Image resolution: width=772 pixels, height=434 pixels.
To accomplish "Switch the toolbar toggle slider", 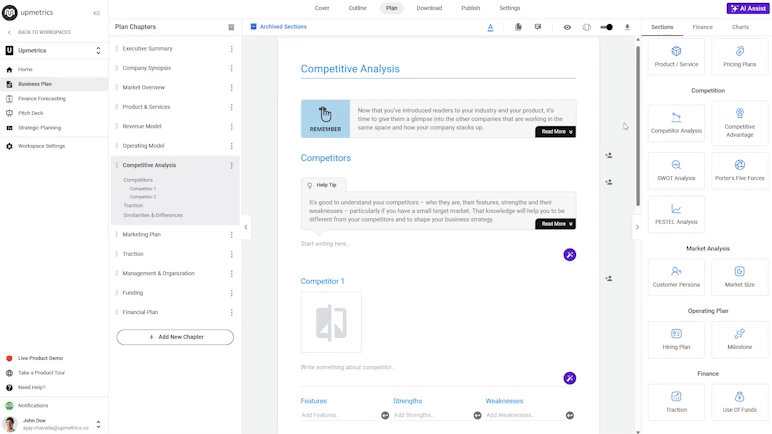I will point(606,27).
